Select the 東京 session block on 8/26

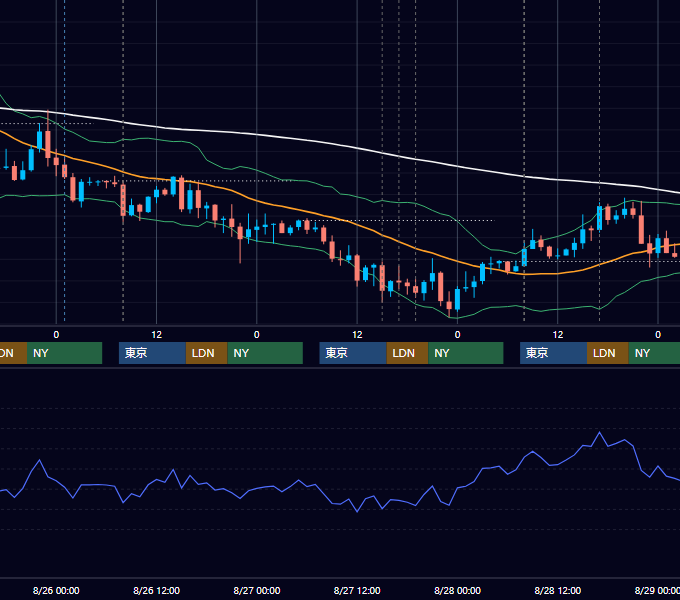[152, 353]
